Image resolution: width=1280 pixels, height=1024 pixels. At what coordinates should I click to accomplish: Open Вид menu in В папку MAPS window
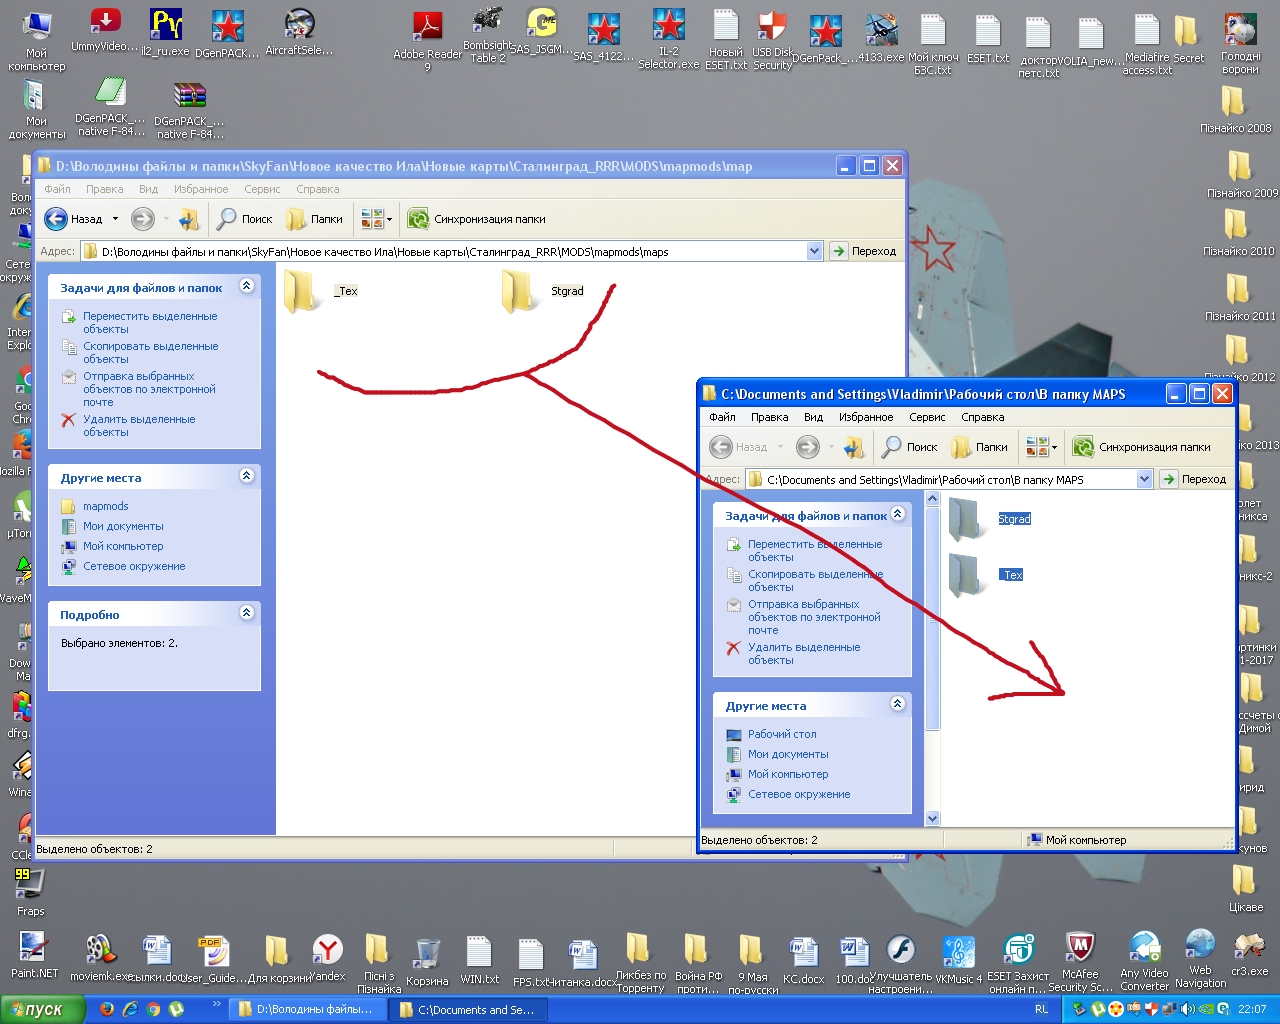[x=813, y=417]
